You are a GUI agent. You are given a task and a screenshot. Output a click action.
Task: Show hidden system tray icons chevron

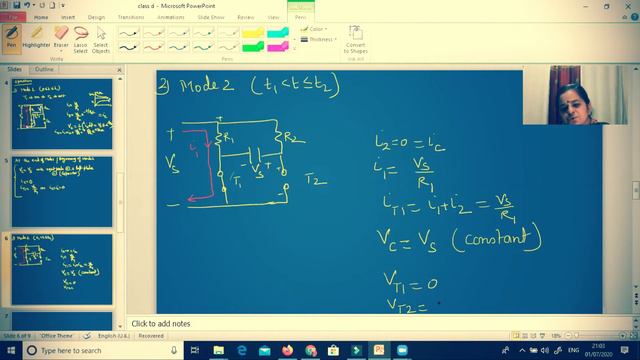522,350
